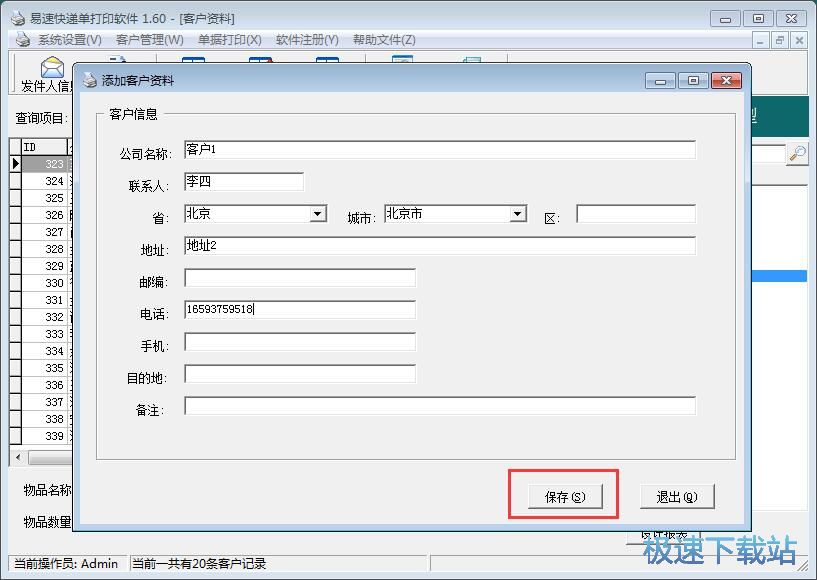This screenshot has height=580, width=817.
Task: Click the 保存(S) button
Action: click(x=565, y=497)
